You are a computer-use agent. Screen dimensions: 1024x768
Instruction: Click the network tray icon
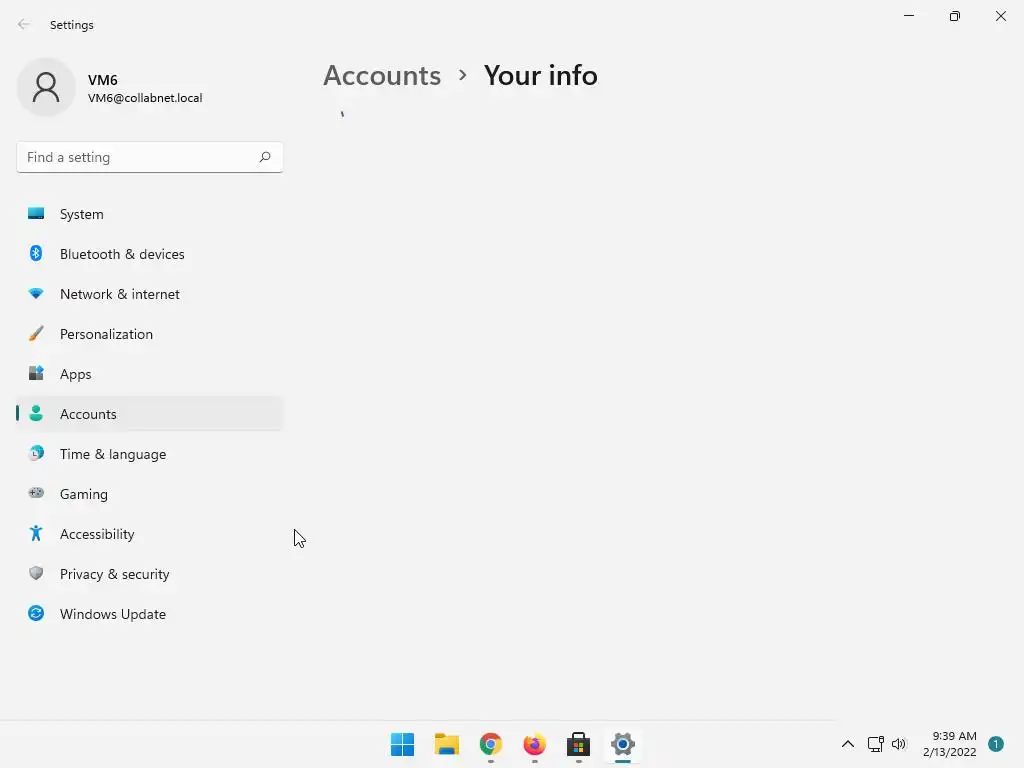(x=875, y=744)
